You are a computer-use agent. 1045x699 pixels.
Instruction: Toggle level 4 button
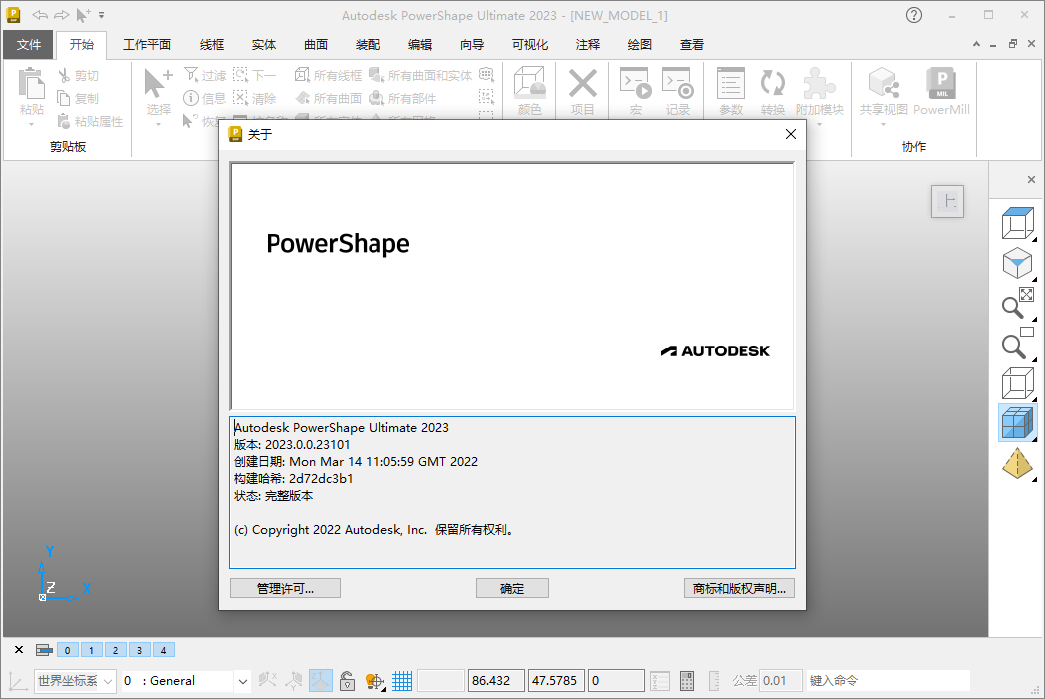(163, 650)
